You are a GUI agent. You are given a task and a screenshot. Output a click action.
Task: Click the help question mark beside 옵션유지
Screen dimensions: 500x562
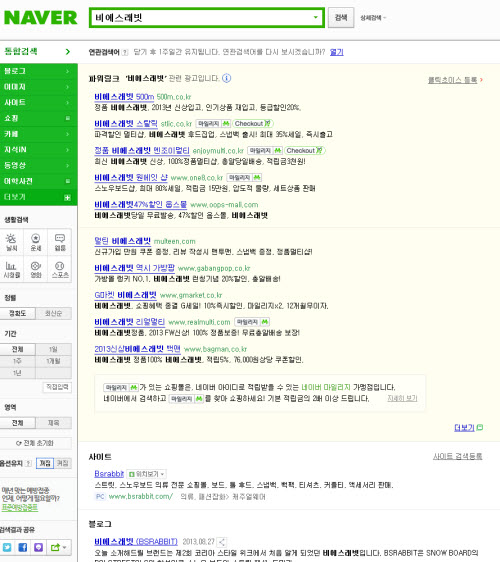(29, 463)
